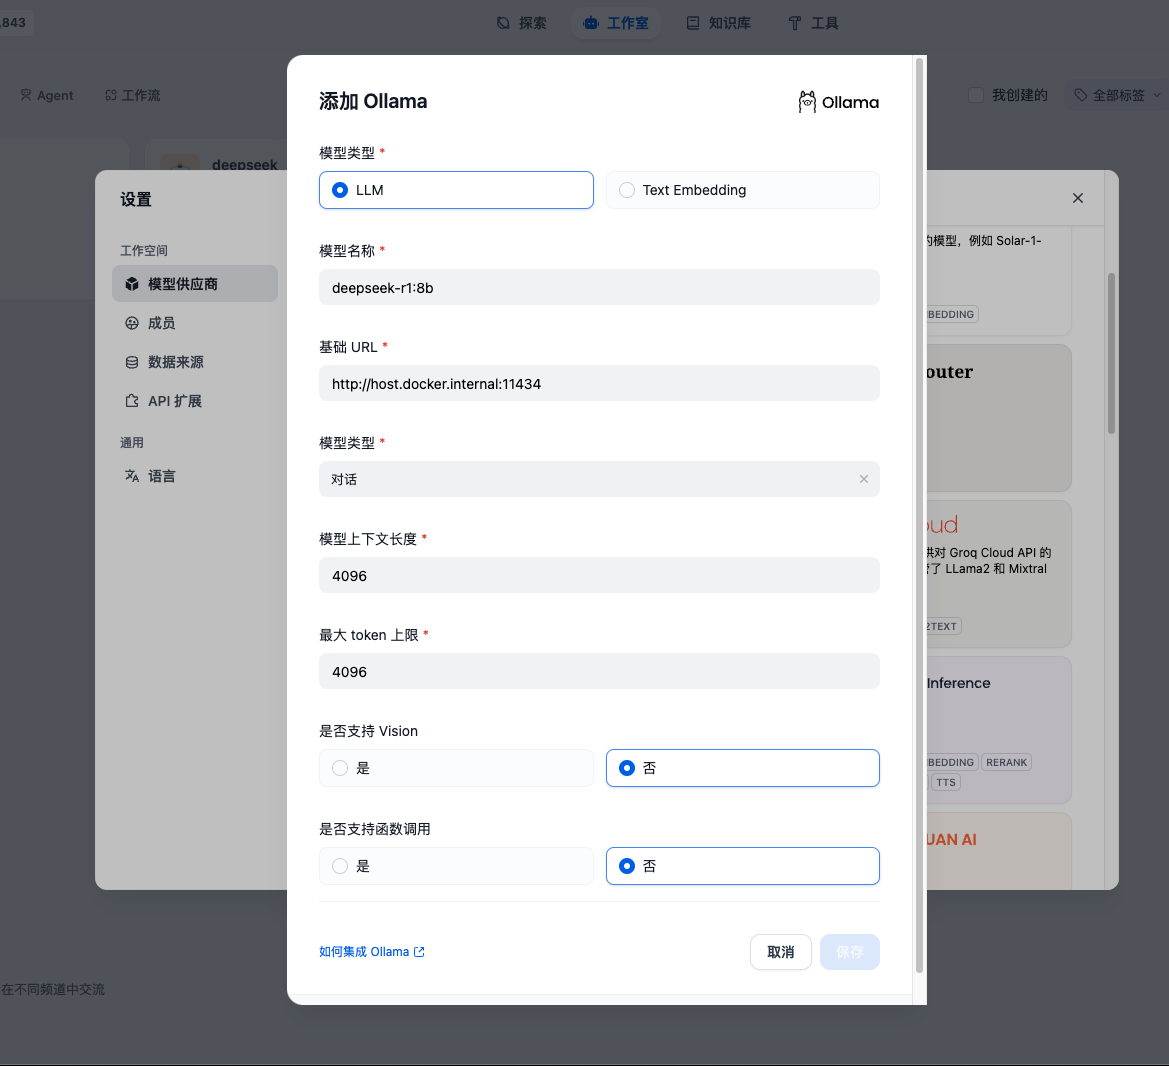
Task: Click the Ollama logo icon in dialog header
Action: [807, 102]
